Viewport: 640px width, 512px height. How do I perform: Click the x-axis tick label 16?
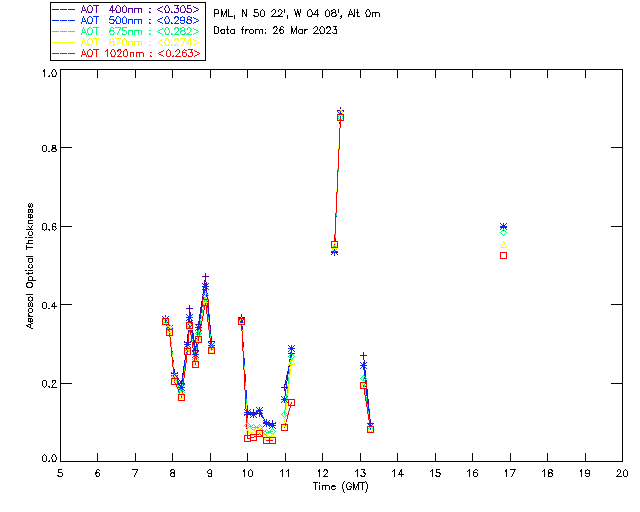(473, 473)
